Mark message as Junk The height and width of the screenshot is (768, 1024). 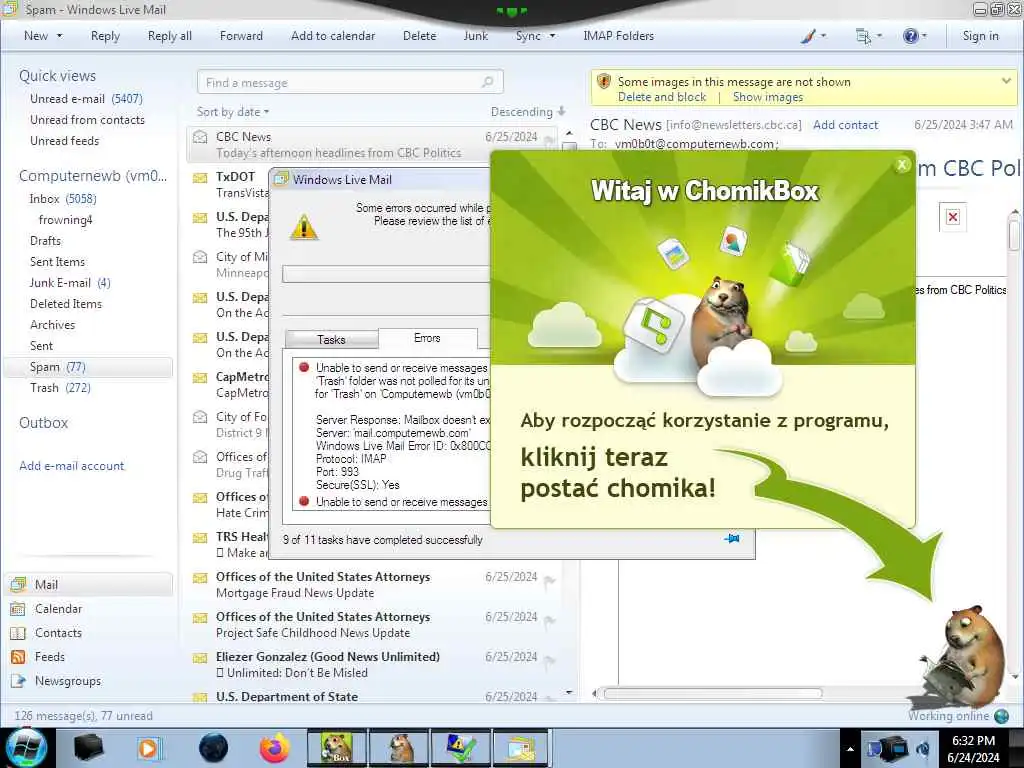point(475,36)
